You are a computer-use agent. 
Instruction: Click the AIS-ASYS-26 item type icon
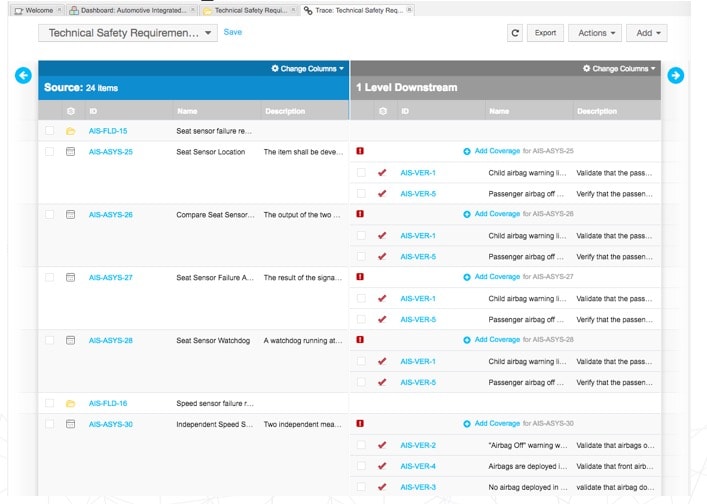[70, 215]
